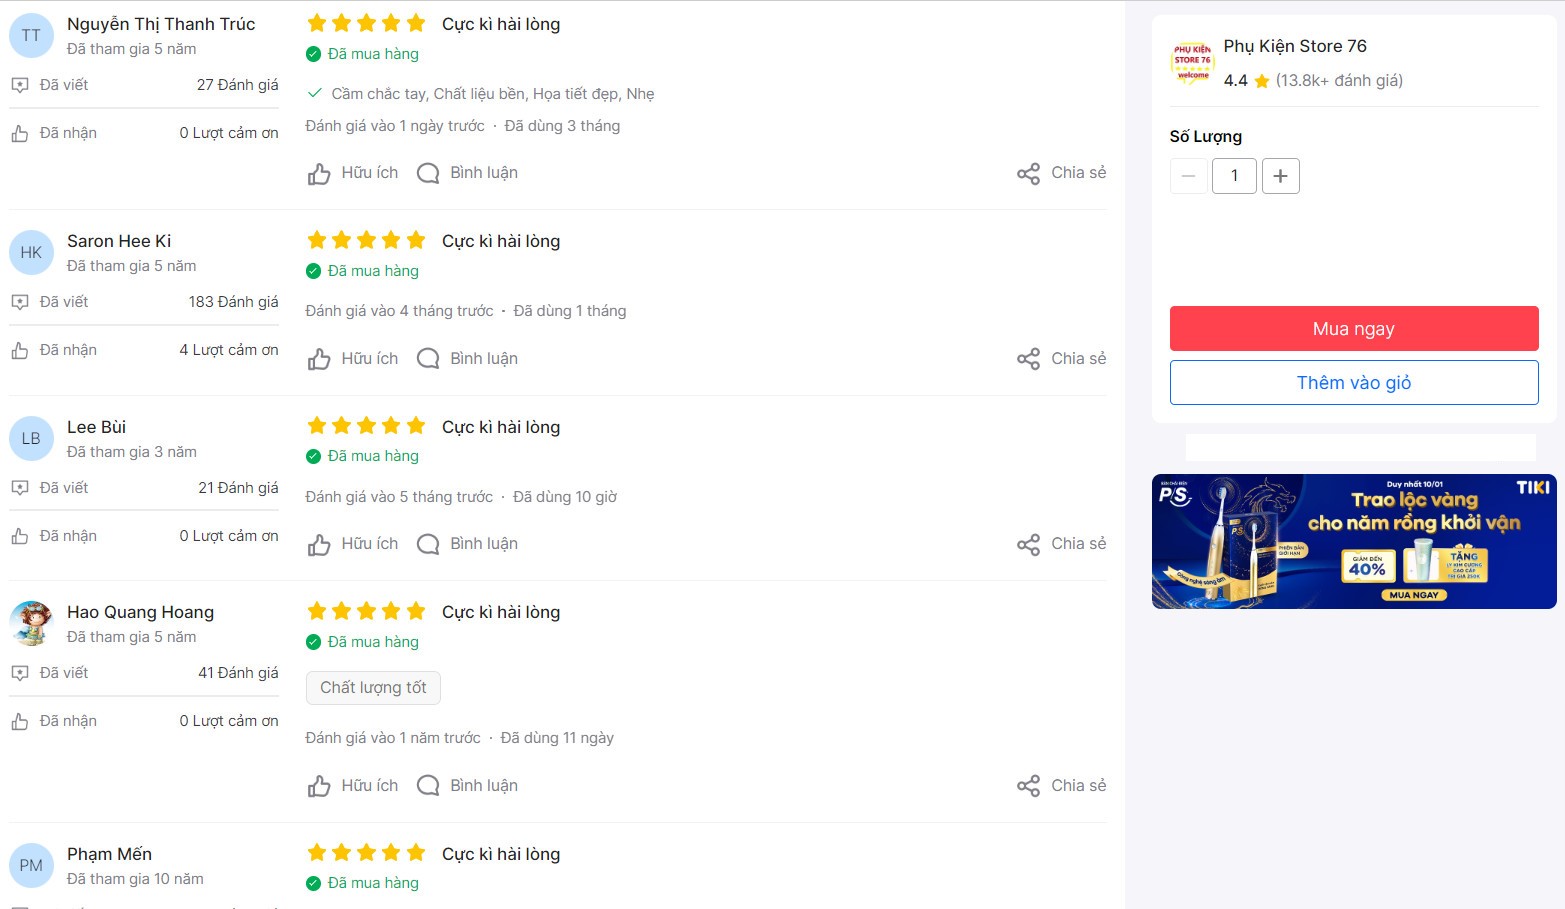The image size is (1565, 909).
Task: Open Phụ Kiện Store 76 shop name link
Action: (1295, 46)
